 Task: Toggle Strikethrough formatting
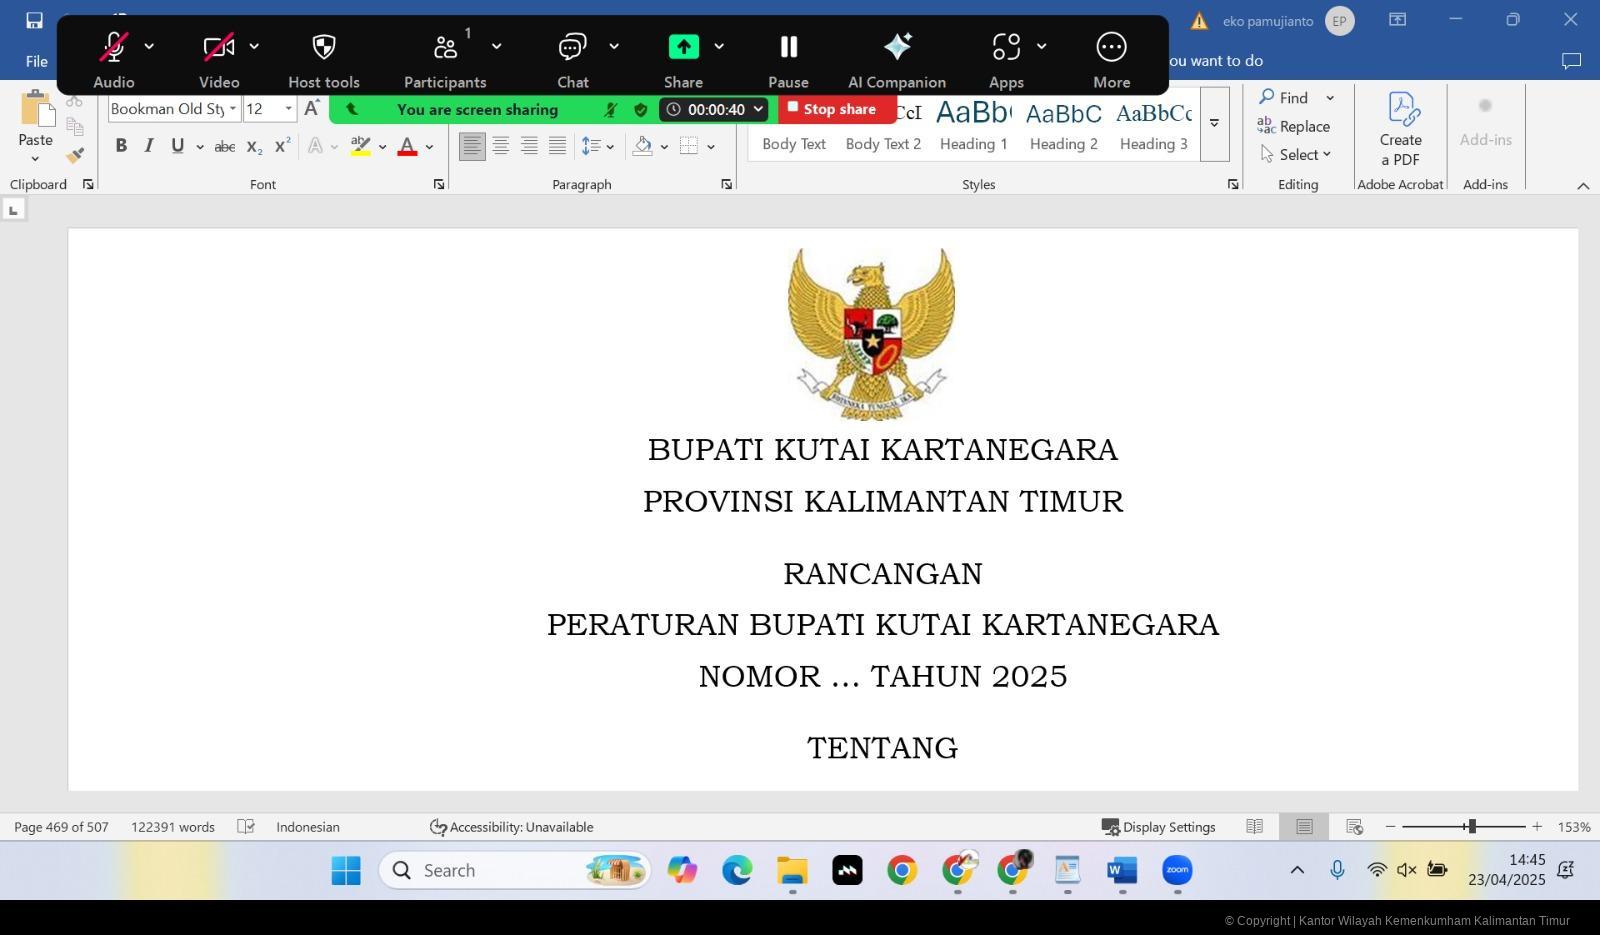[x=225, y=146]
